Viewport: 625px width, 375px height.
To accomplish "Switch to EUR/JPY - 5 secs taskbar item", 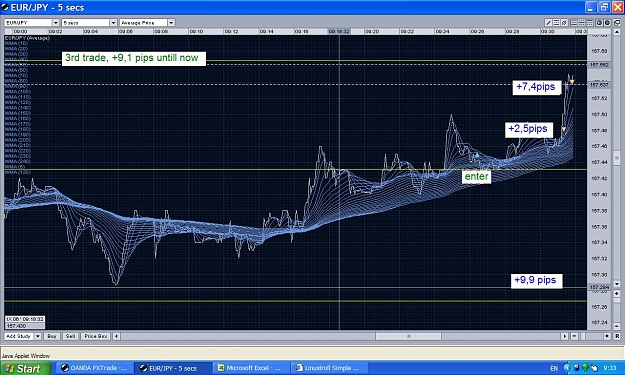I will (173, 368).
